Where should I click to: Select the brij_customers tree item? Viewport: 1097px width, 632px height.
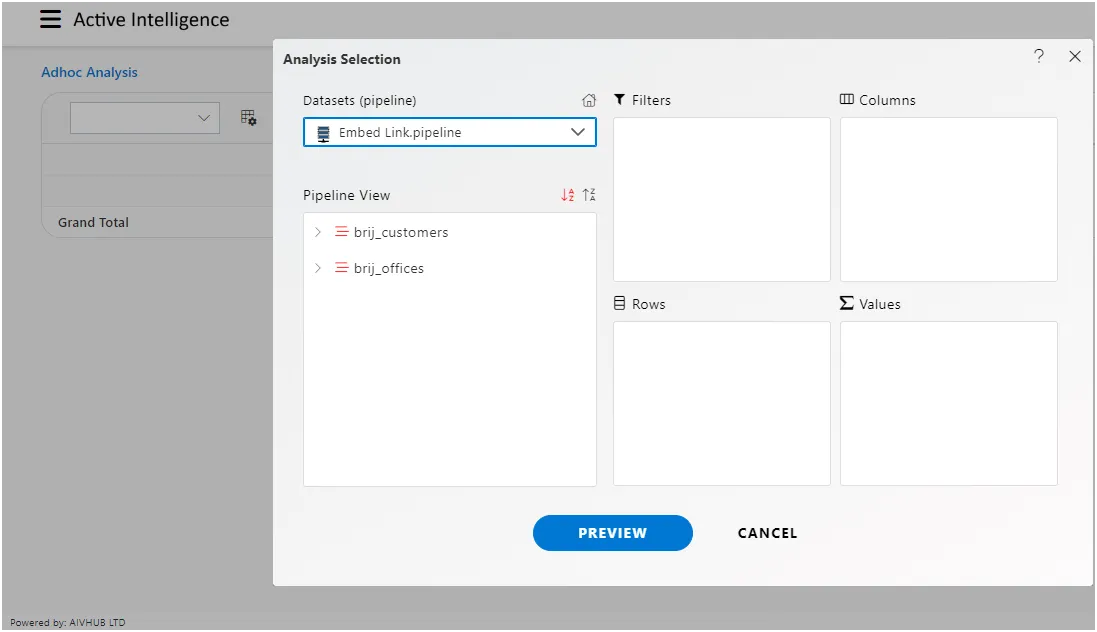point(401,232)
